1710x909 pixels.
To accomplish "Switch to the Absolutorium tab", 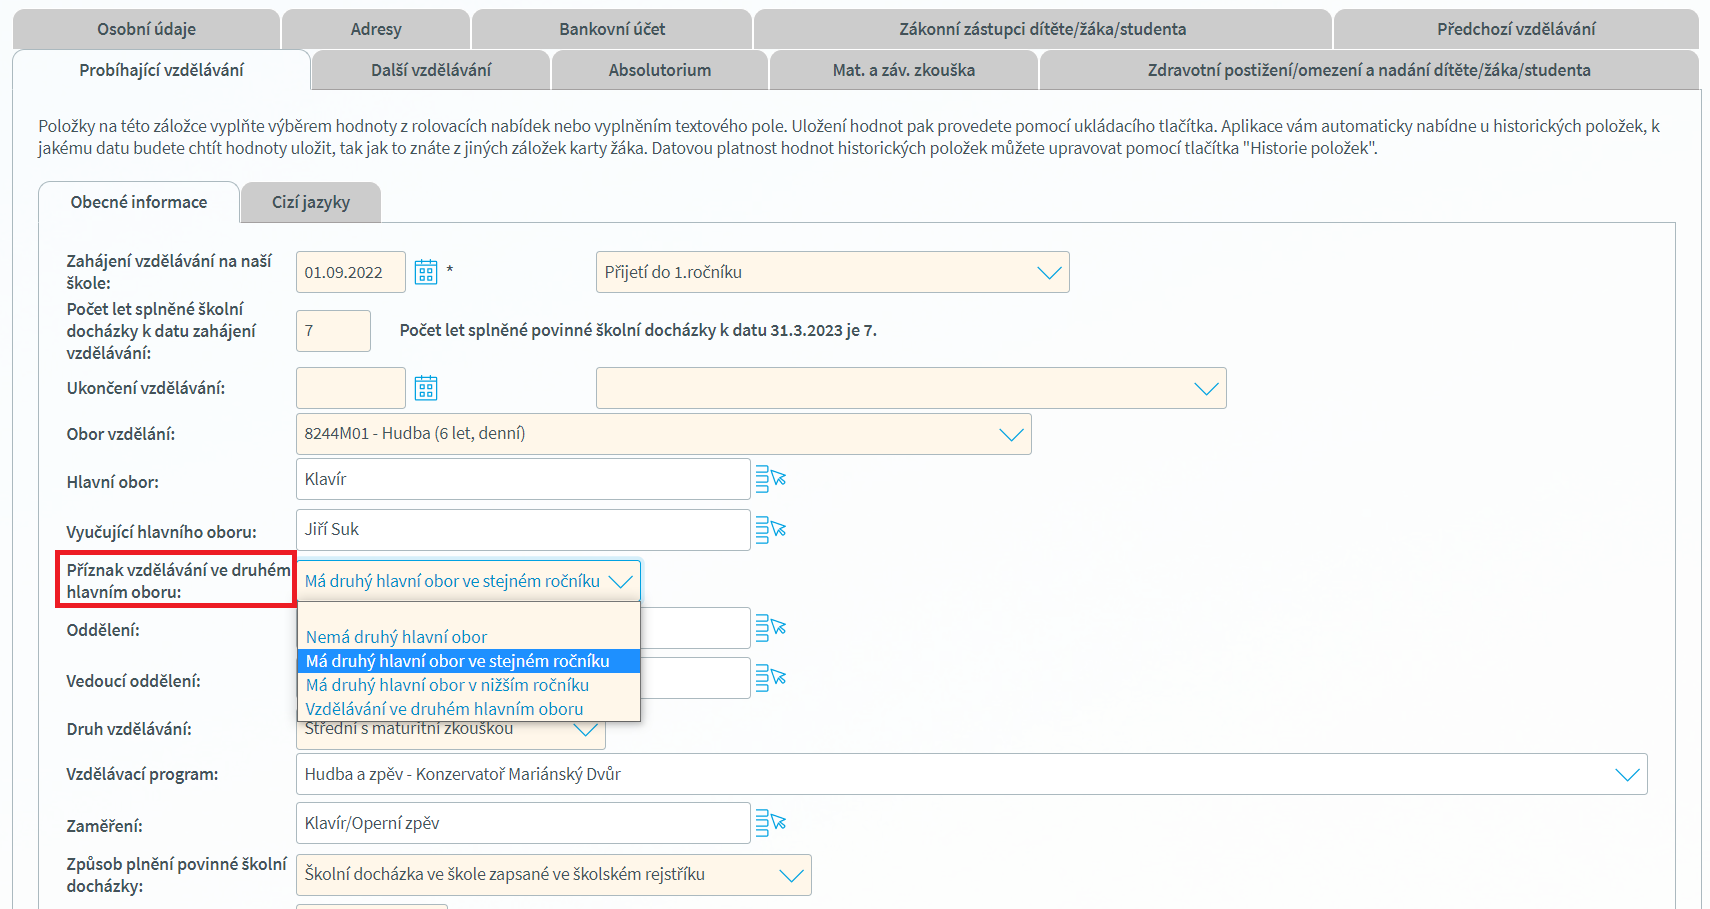I will pos(660,70).
